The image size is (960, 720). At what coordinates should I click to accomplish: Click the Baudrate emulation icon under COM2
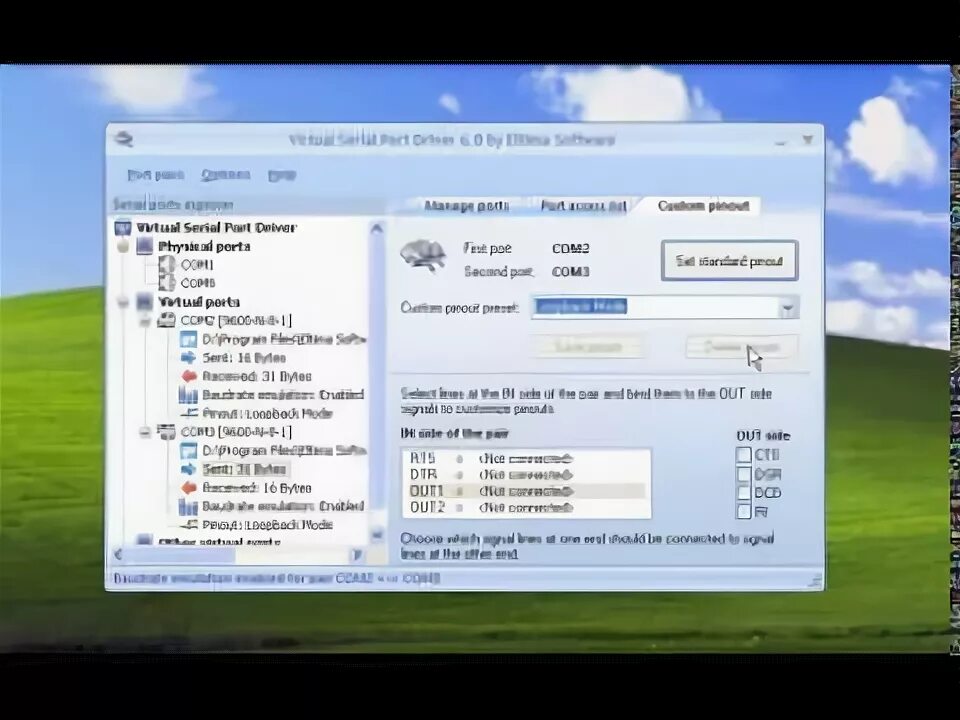tap(188, 395)
